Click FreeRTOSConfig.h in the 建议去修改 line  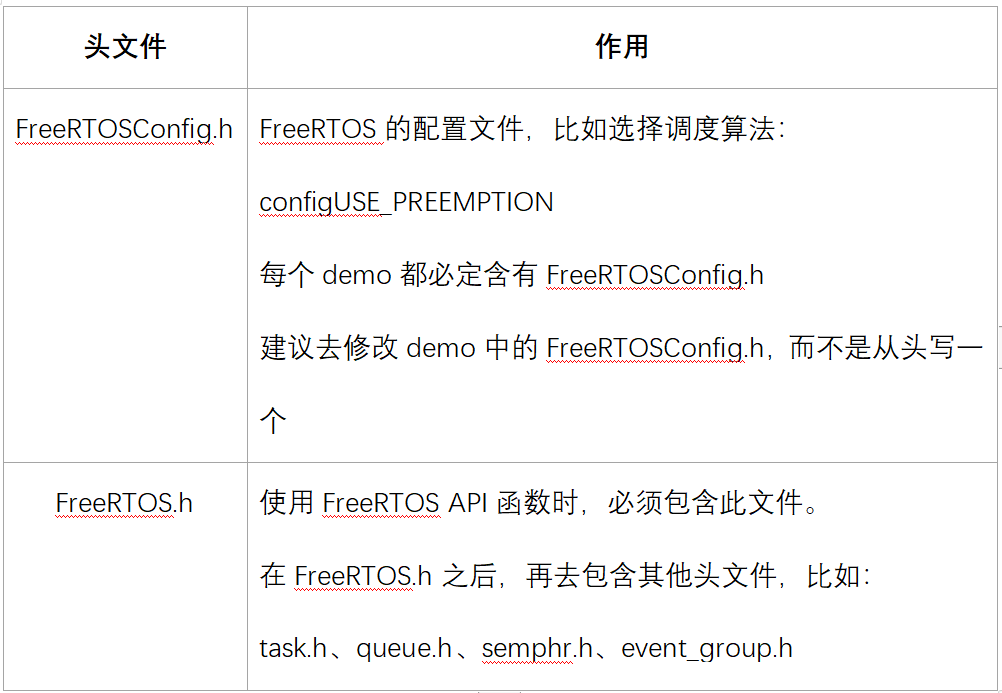click(655, 348)
